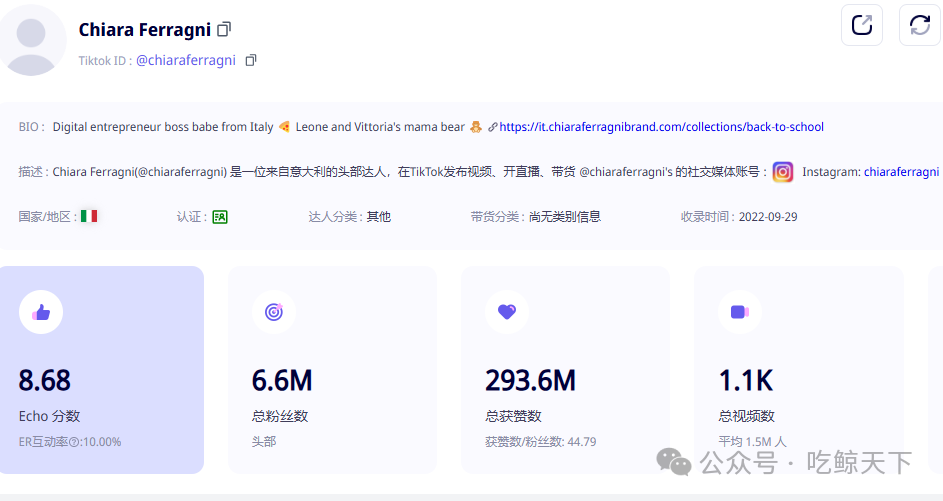Click the 收录时间 value 2022-09-29
Screen dimensions: 943x501
point(768,217)
